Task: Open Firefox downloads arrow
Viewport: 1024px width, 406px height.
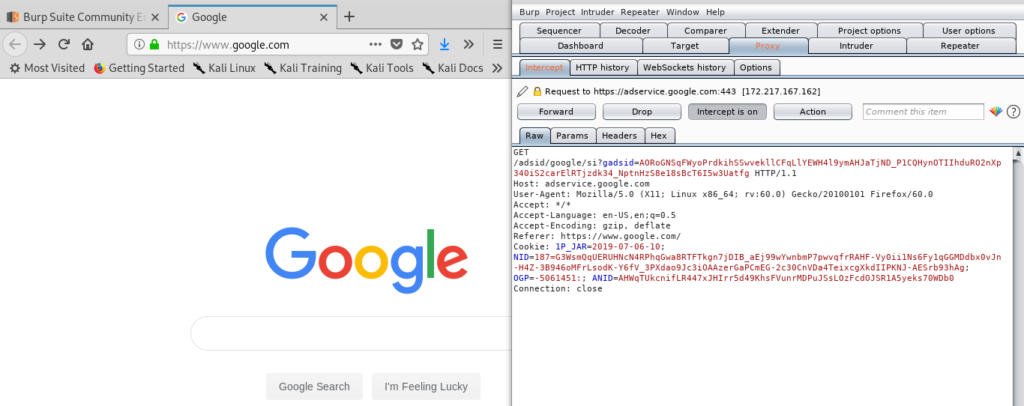Action: [x=445, y=44]
